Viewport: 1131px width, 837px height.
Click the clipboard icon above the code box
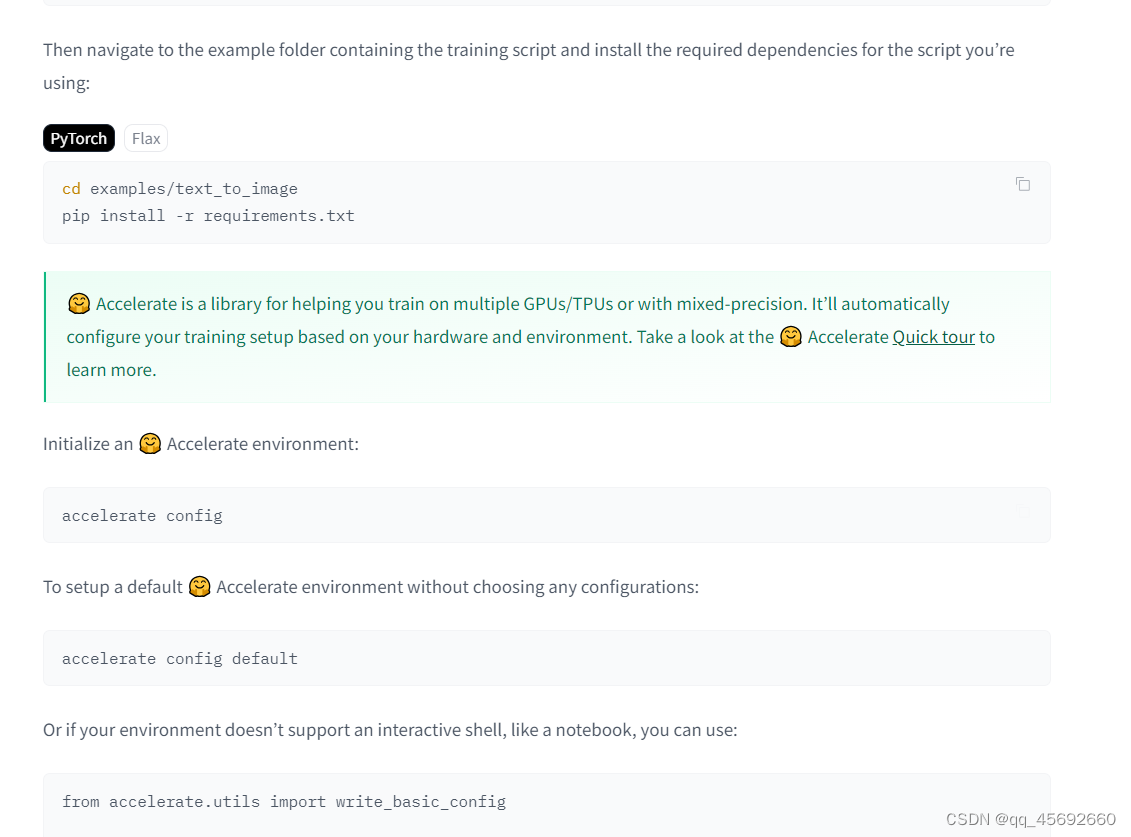tap(1022, 184)
